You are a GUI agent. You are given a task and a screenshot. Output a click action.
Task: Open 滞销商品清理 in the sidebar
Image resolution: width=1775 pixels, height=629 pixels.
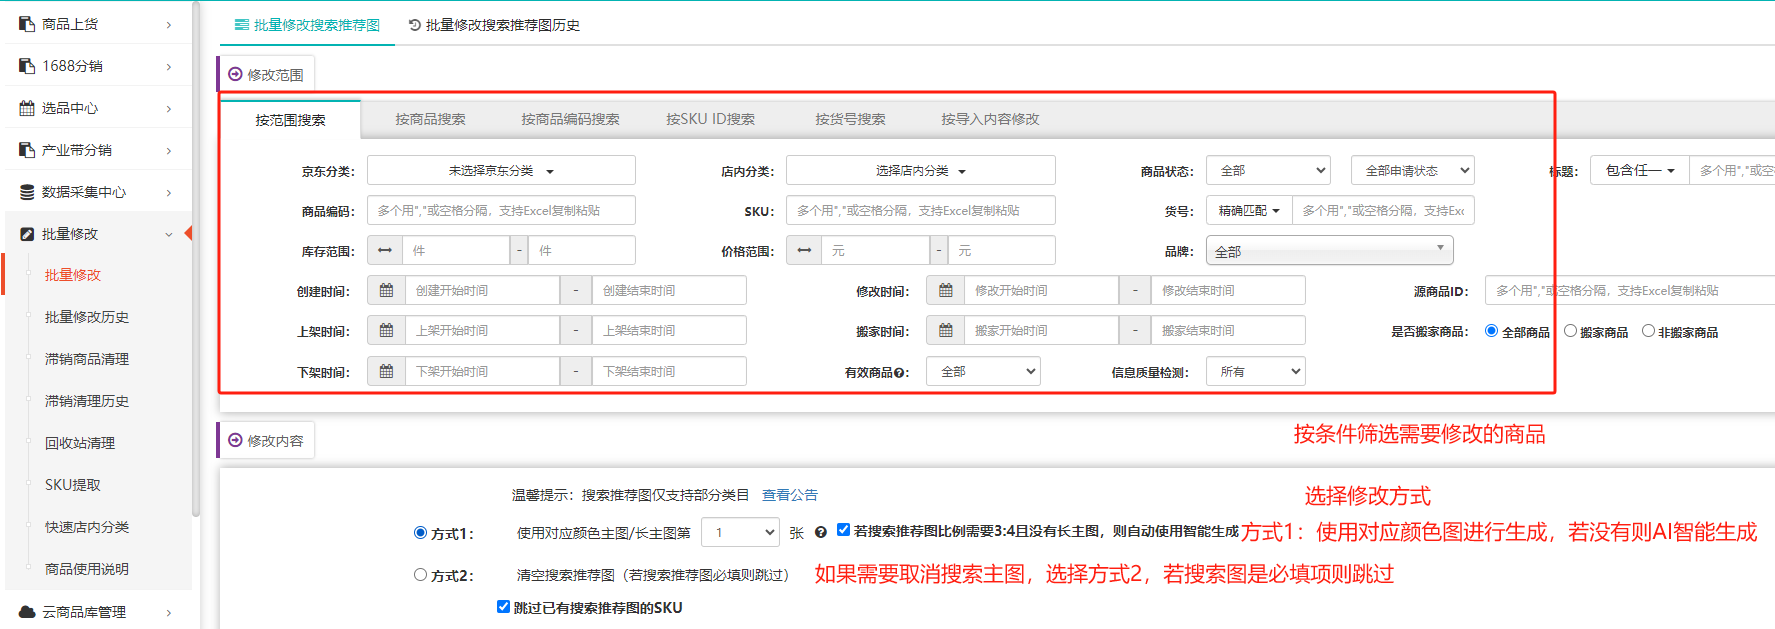coord(87,359)
